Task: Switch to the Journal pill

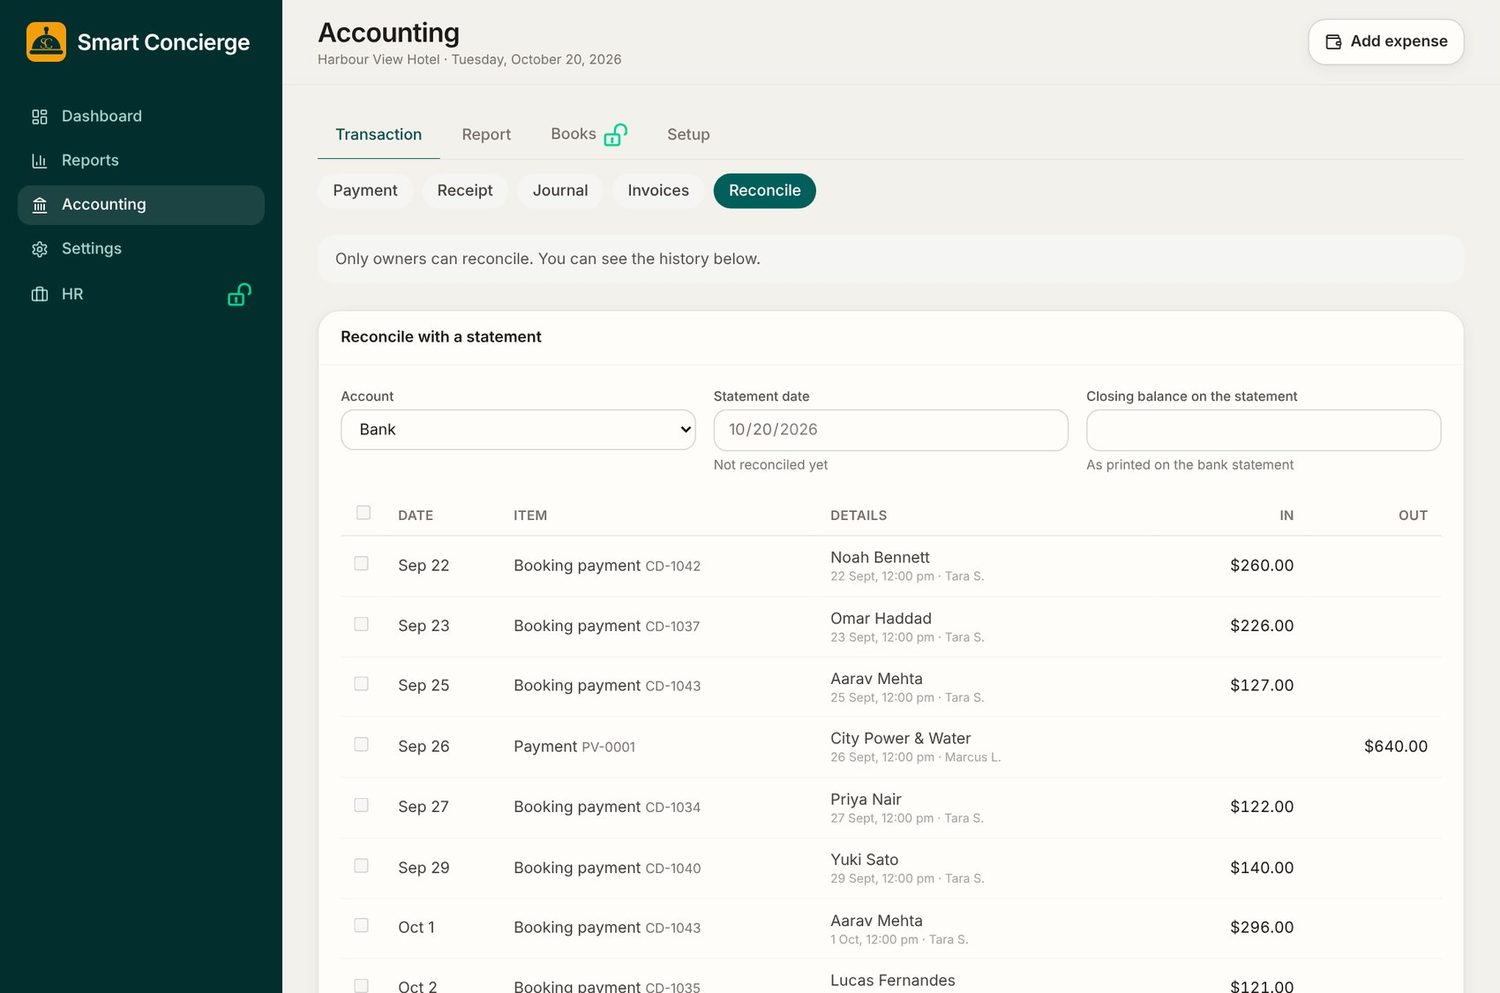Action: click(x=560, y=191)
